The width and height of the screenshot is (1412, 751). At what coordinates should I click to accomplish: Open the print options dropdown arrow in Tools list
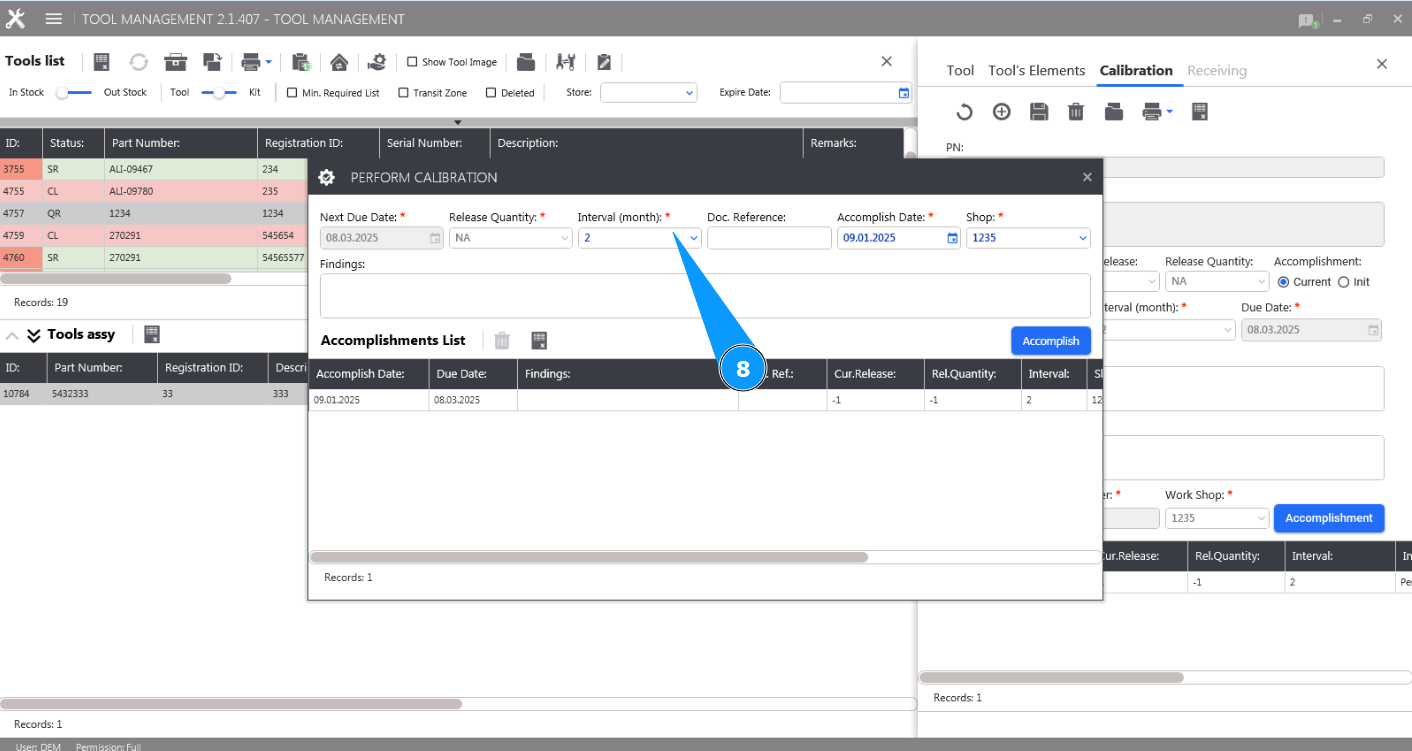[x=268, y=63]
